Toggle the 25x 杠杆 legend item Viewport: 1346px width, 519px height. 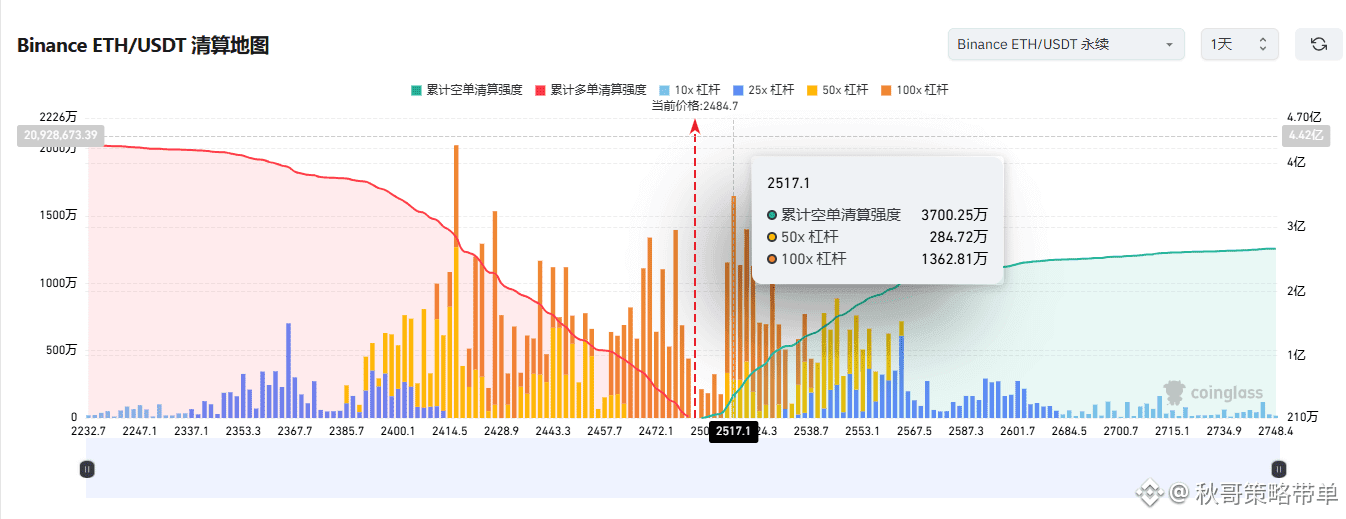point(763,90)
